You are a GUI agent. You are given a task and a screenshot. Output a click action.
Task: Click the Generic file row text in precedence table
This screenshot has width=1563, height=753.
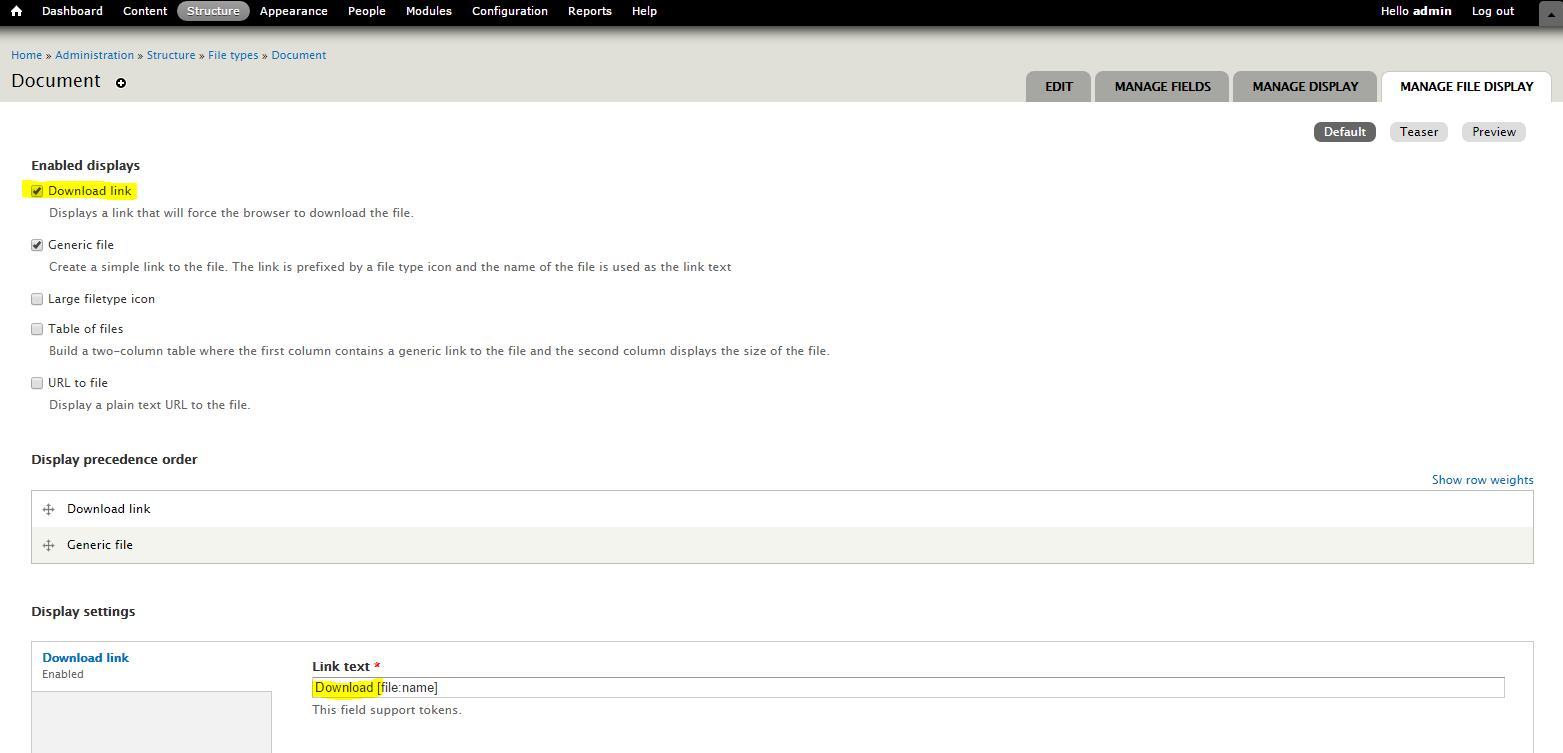point(100,545)
